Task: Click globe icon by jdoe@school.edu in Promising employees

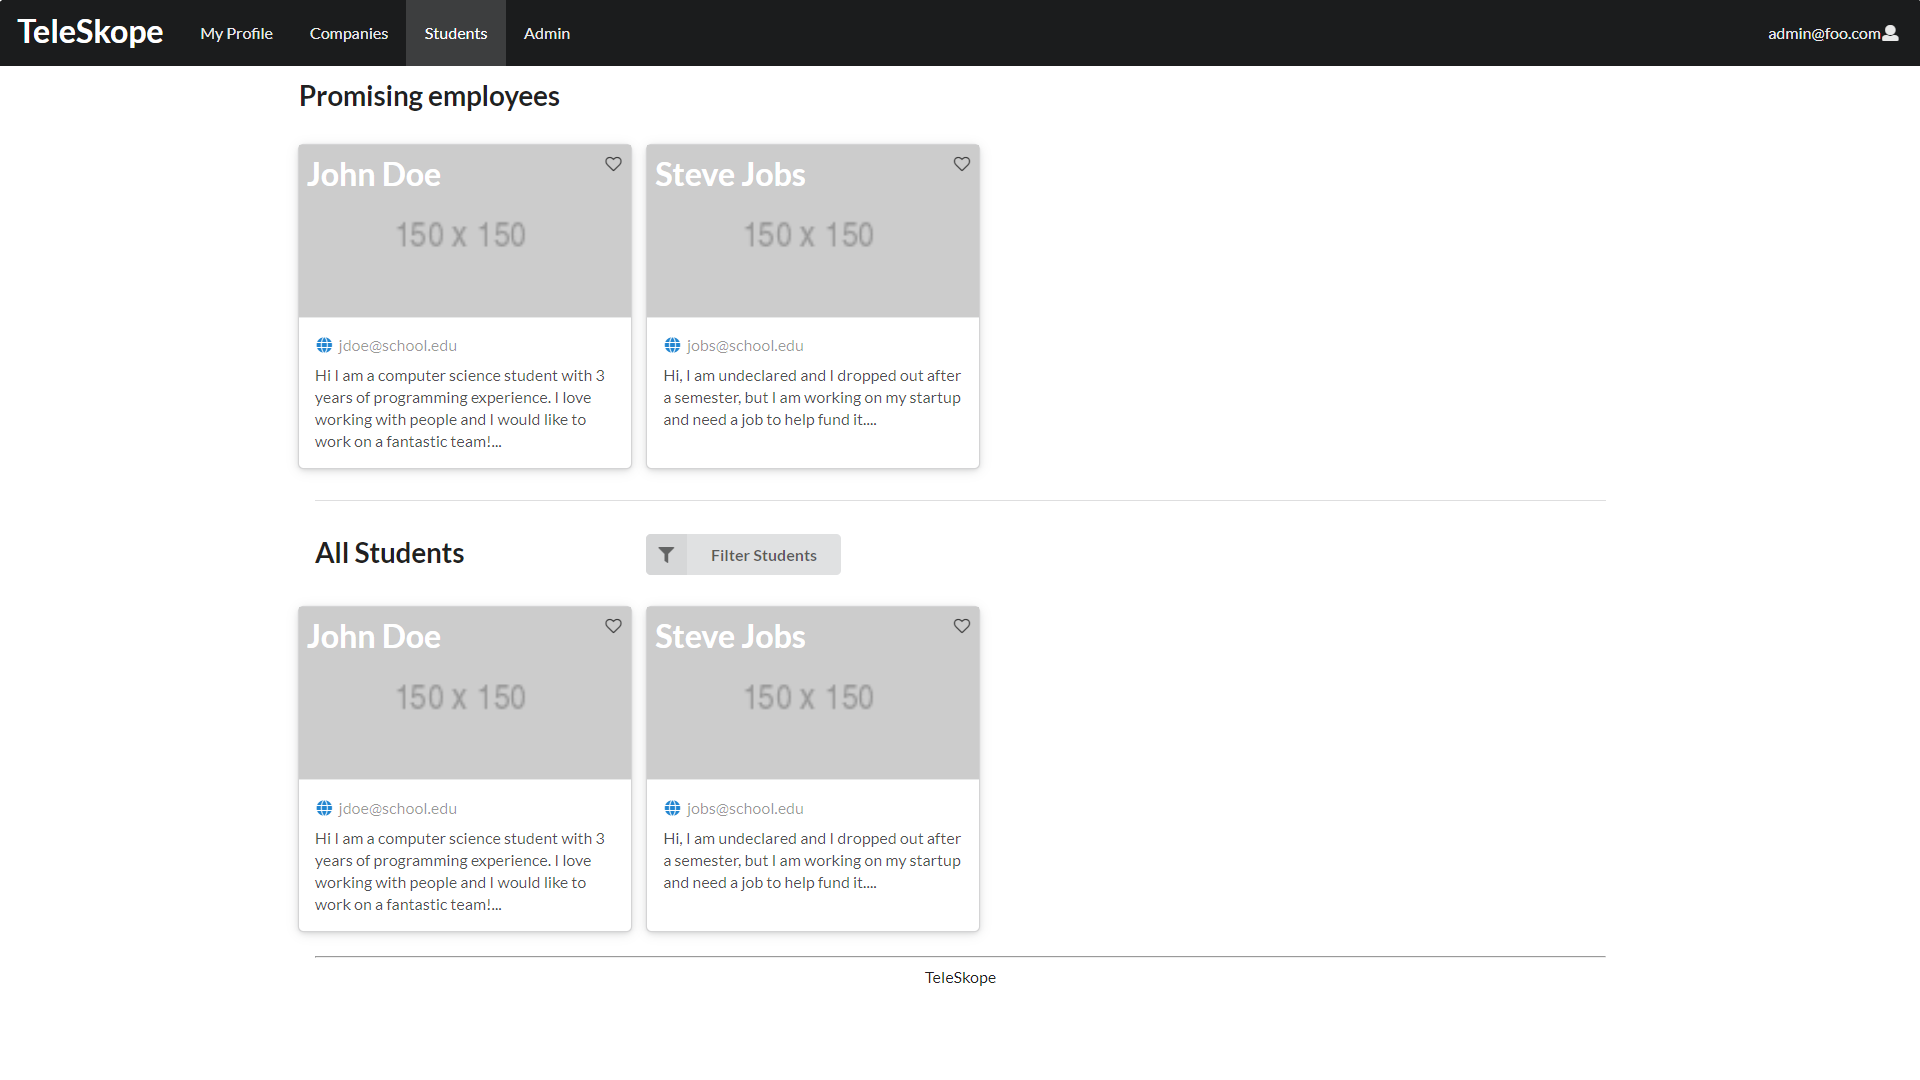Action: 324,345
